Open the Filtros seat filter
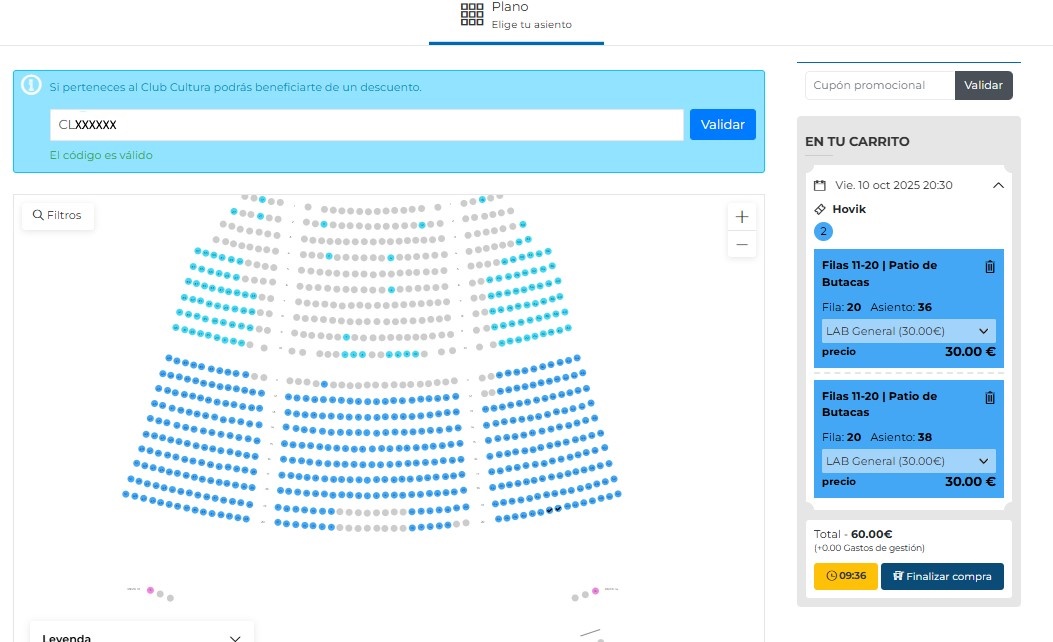The width and height of the screenshot is (1053, 642). [x=57, y=215]
